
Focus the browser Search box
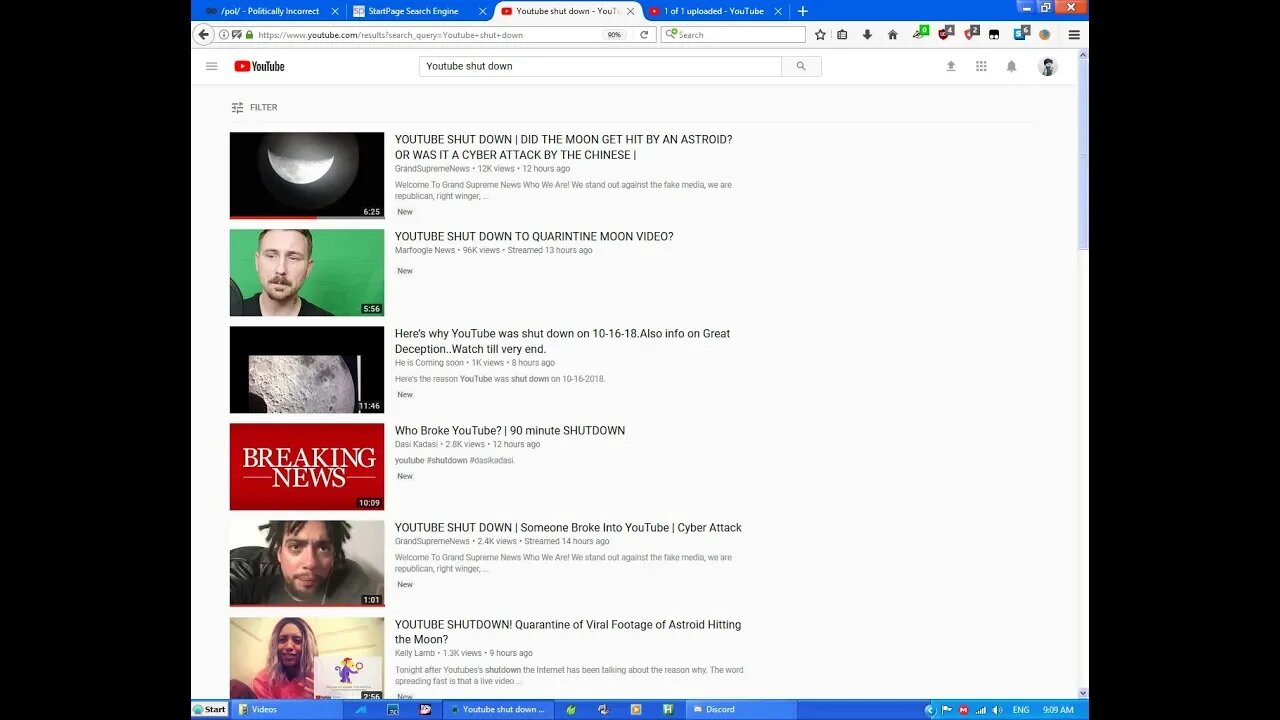(733, 34)
